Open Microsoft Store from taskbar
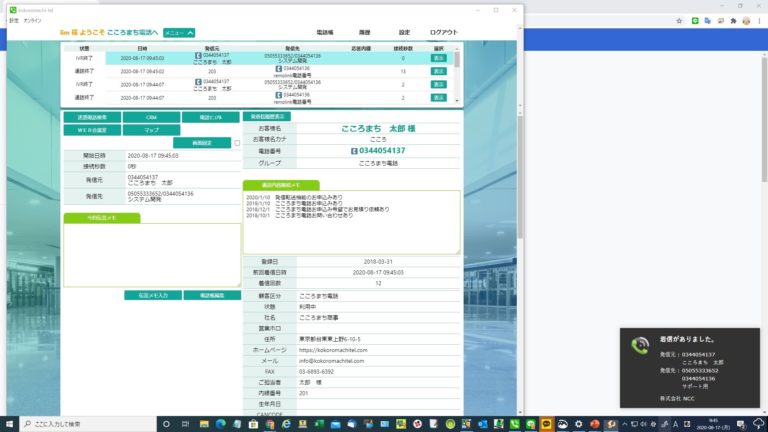The image size is (768, 432). (x=253, y=424)
